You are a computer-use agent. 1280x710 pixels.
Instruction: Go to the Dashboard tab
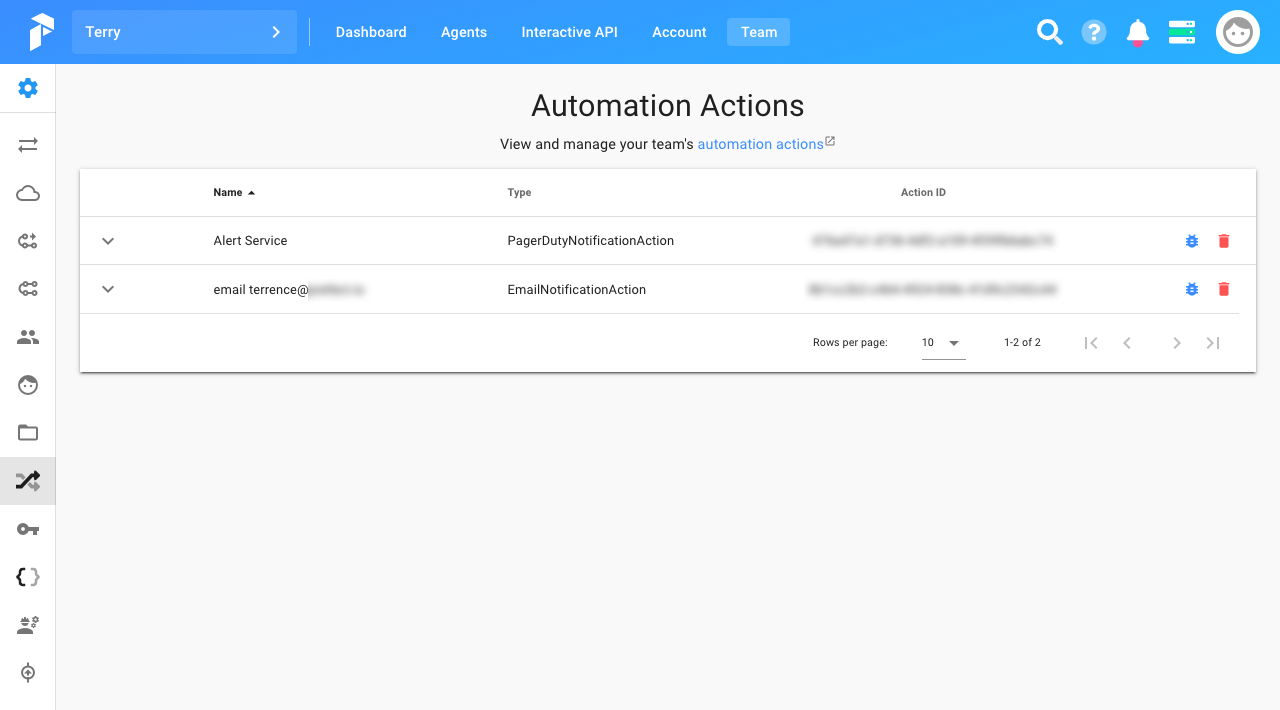coord(371,32)
